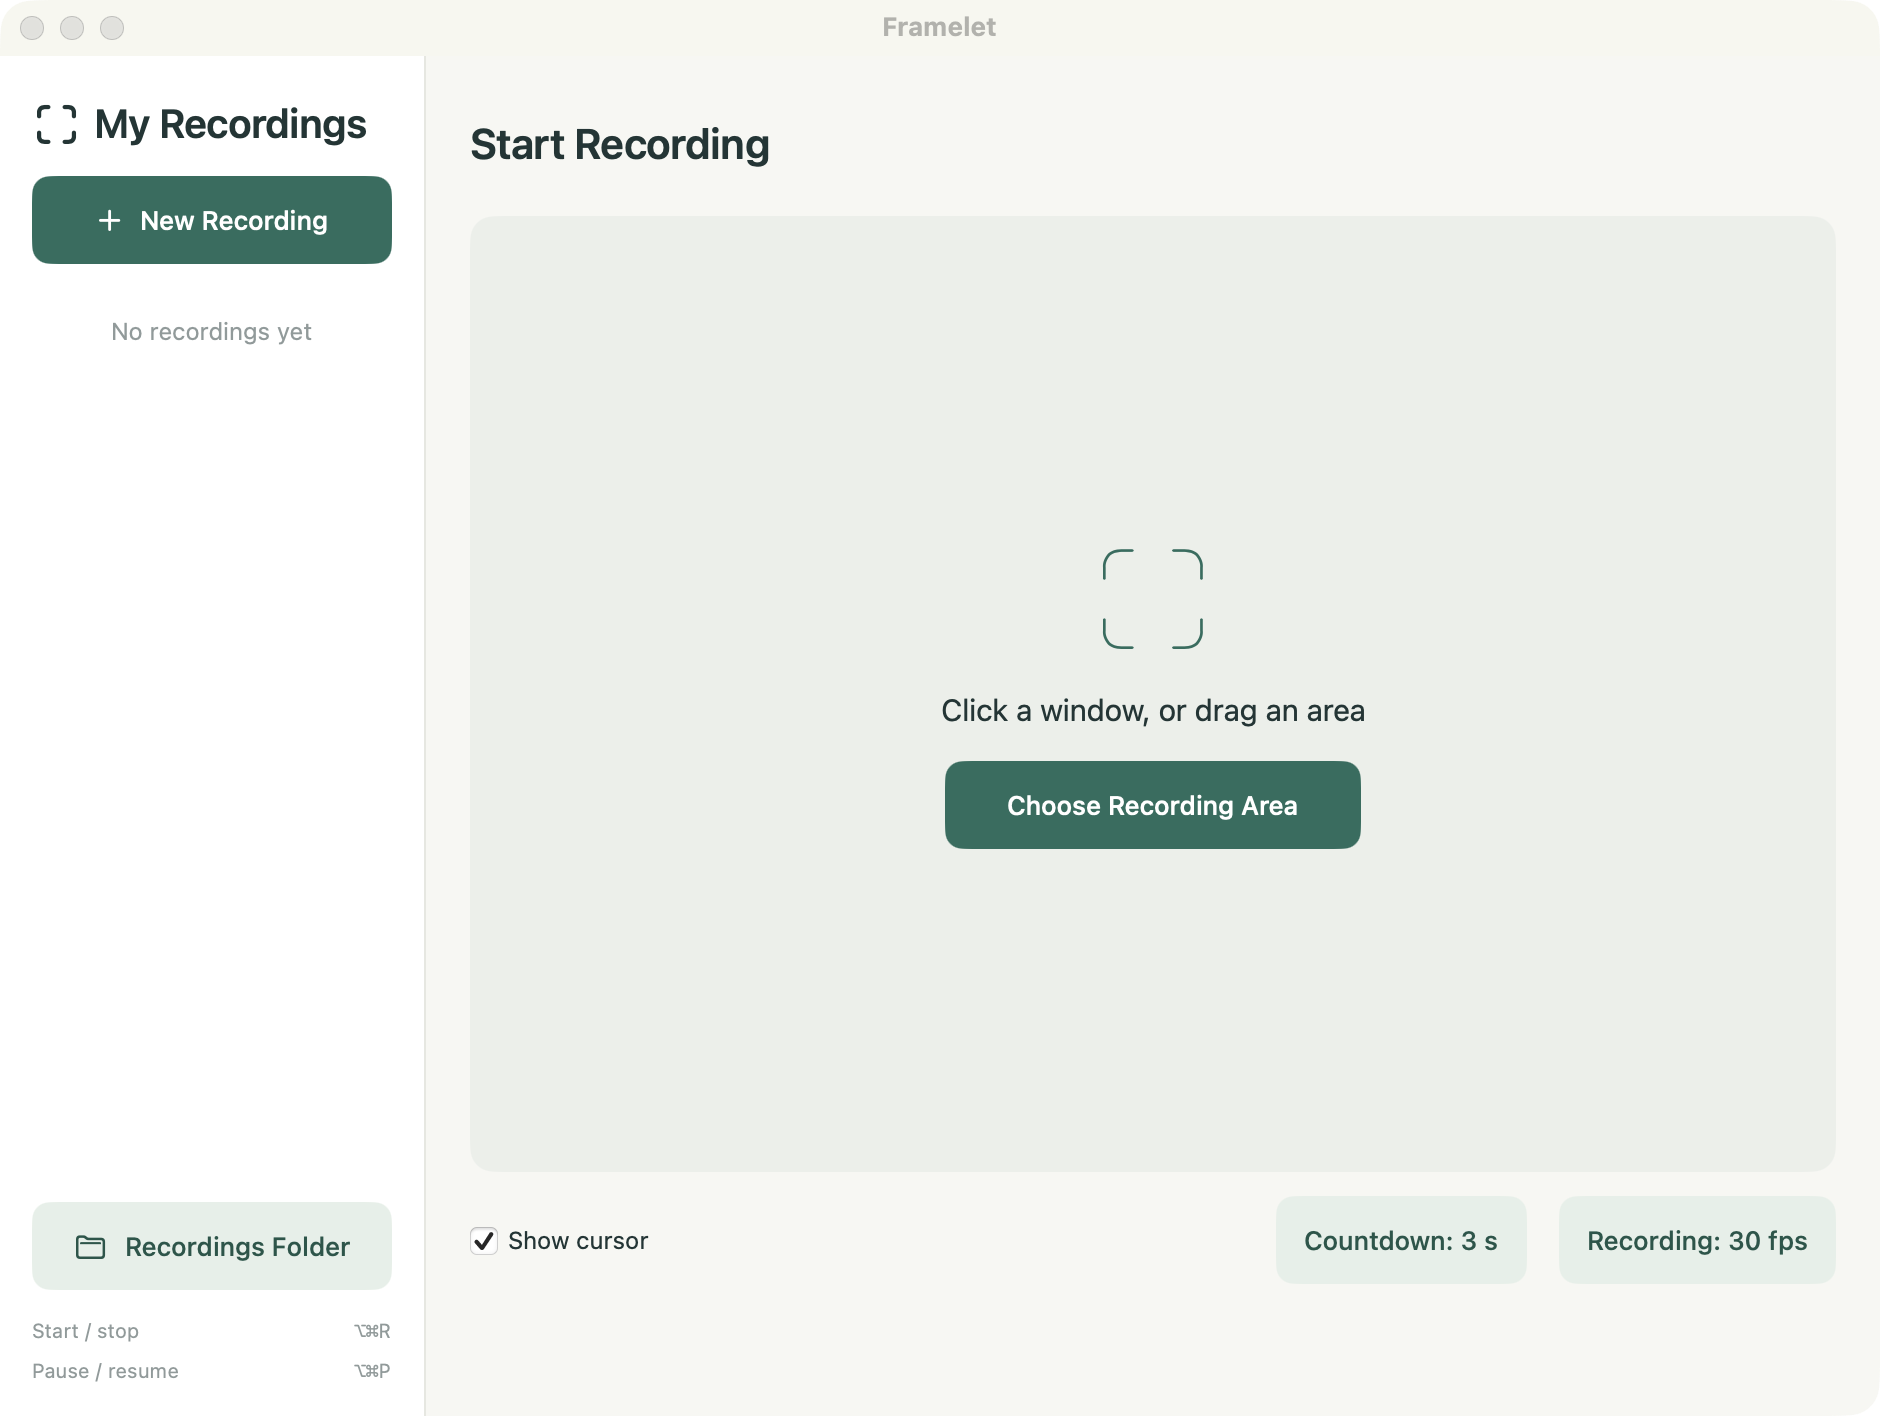
Task: Toggle the Show cursor checkbox
Action: (x=484, y=1241)
